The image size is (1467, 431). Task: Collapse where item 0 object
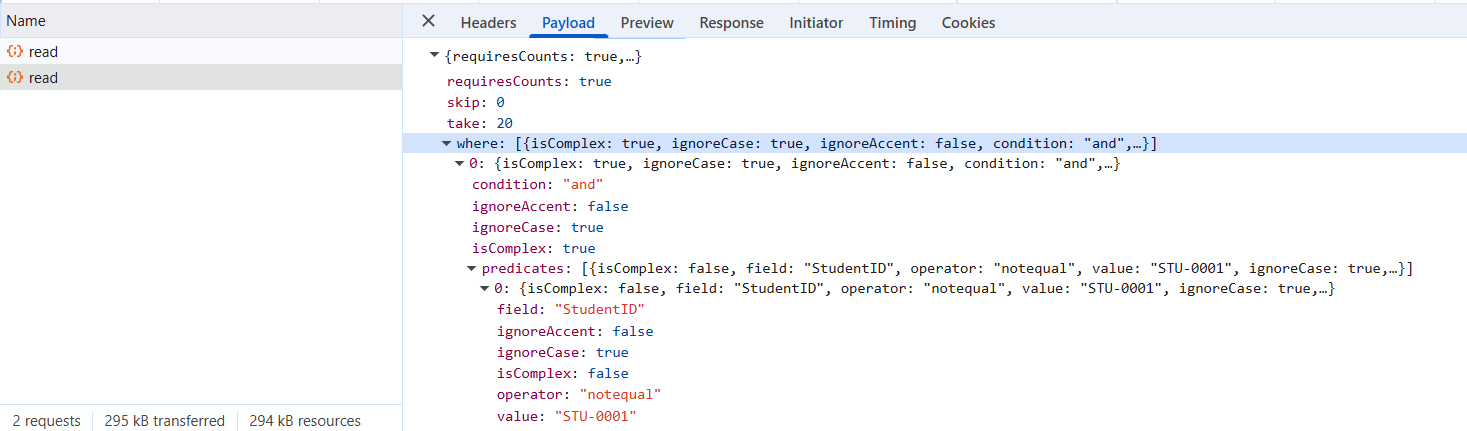pyautogui.click(x=459, y=164)
